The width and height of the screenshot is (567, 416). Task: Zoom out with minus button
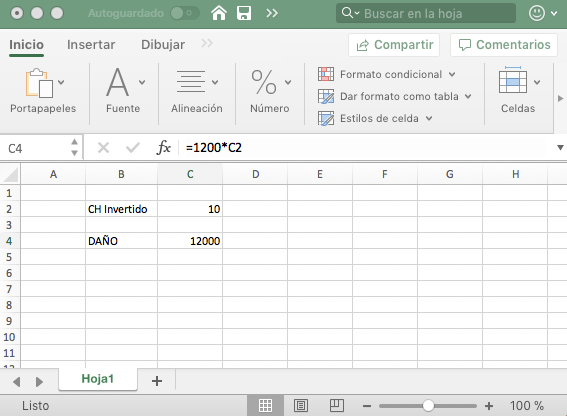[367, 406]
